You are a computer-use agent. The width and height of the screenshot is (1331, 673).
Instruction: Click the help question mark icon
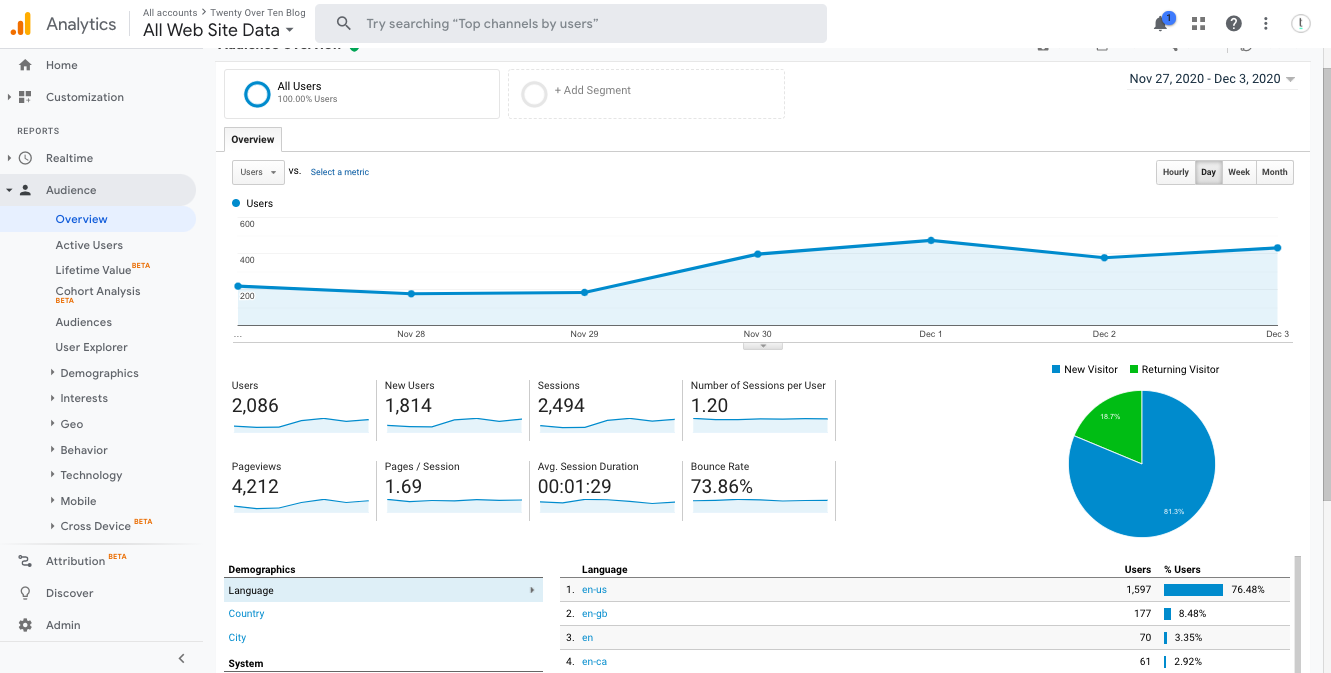tap(1233, 23)
